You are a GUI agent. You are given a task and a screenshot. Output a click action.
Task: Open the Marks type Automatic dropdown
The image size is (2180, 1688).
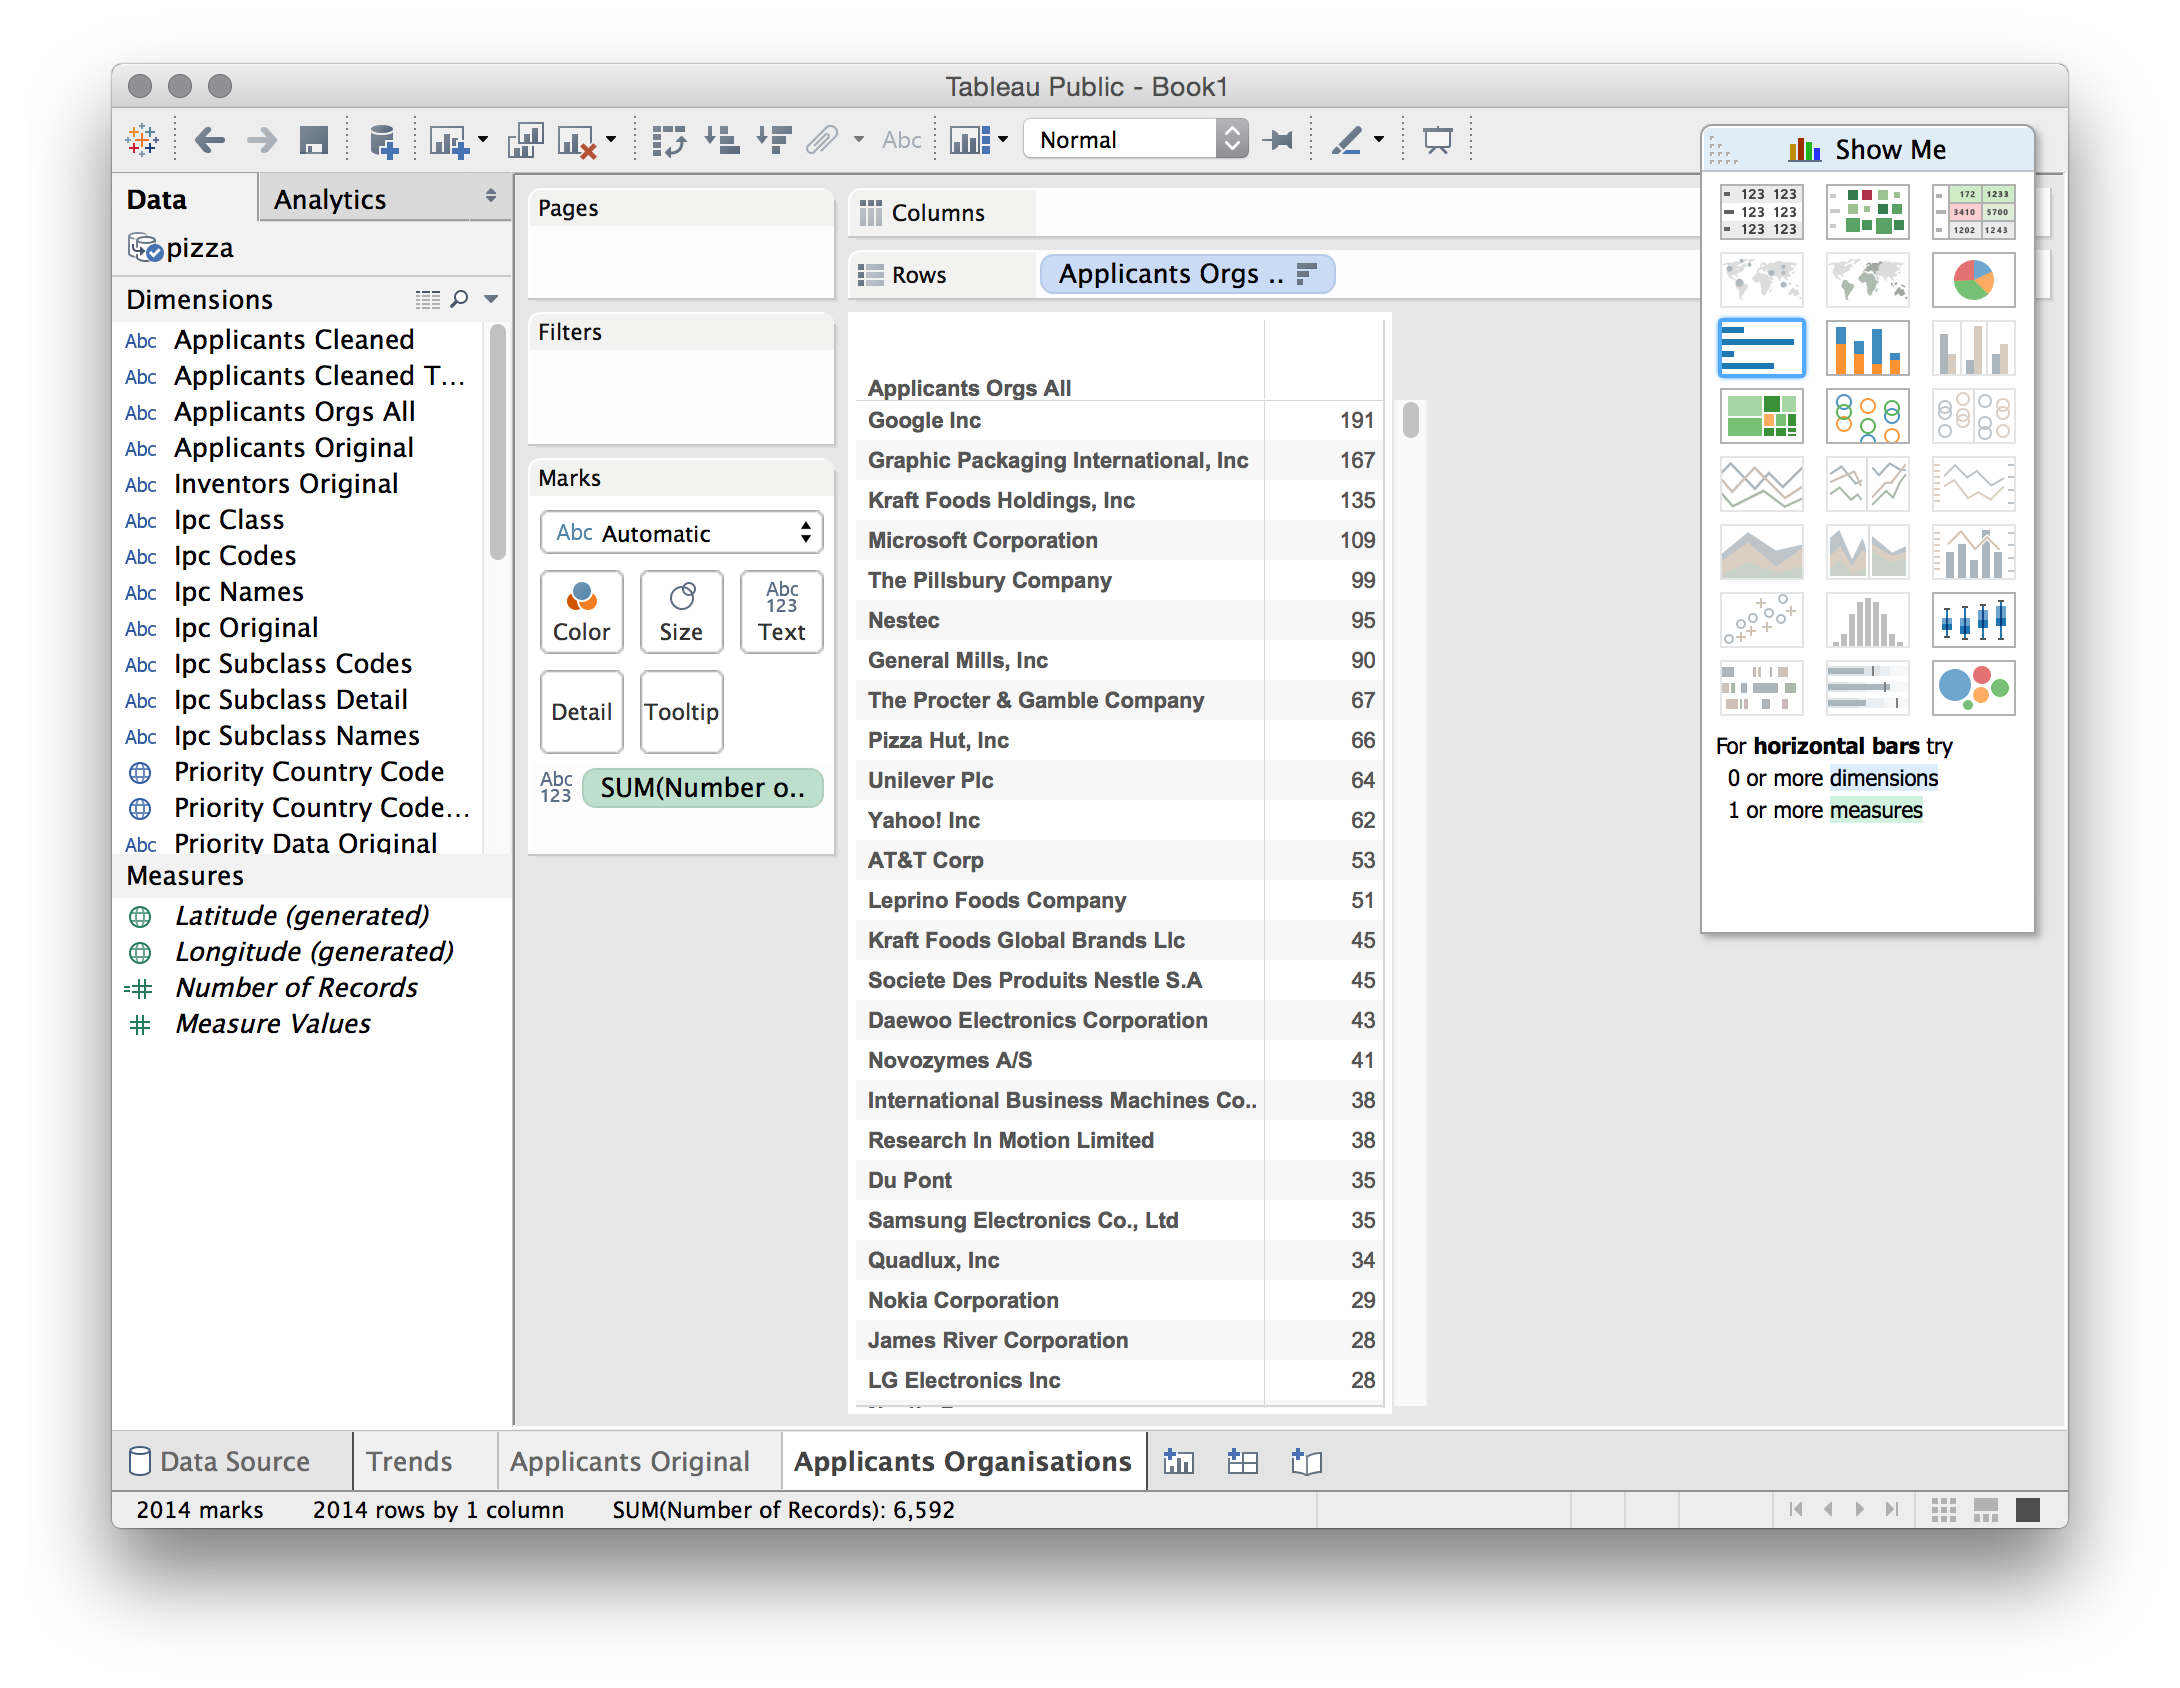click(681, 533)
